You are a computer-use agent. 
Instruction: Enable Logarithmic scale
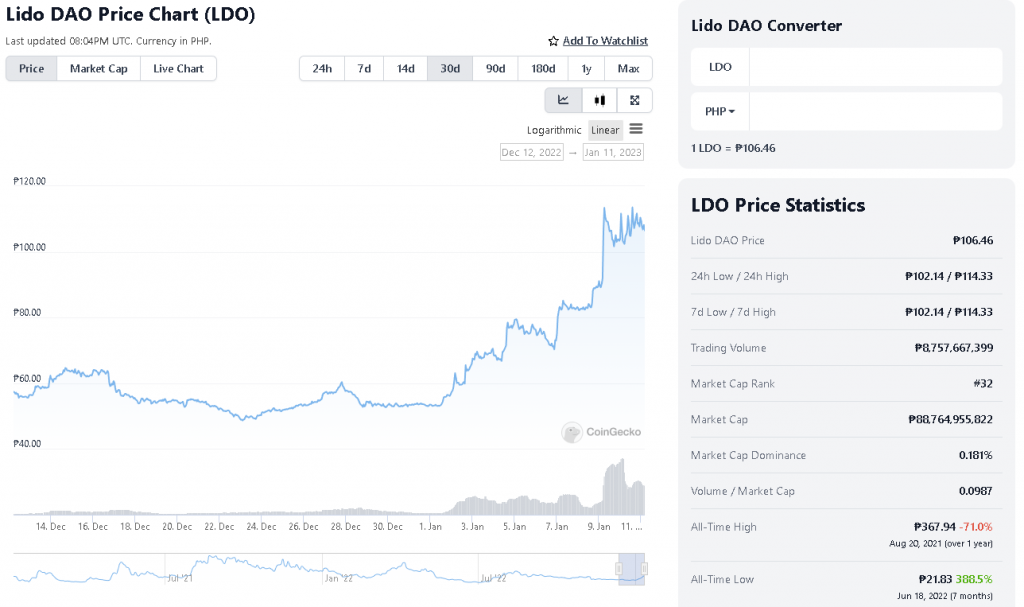[554, 130]
